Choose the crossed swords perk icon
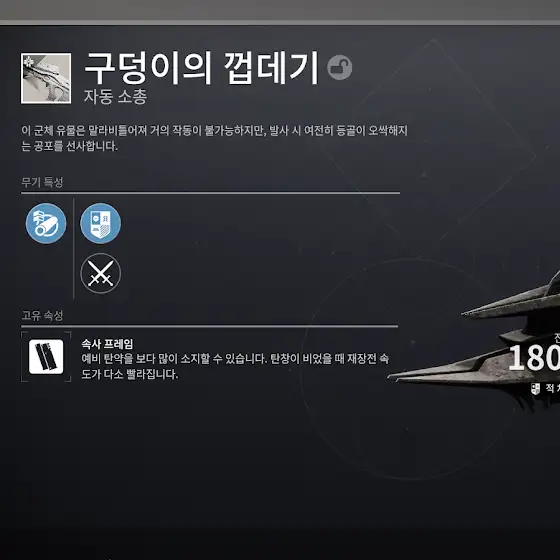Screen dimensions: 560x560 click(101, 274)
